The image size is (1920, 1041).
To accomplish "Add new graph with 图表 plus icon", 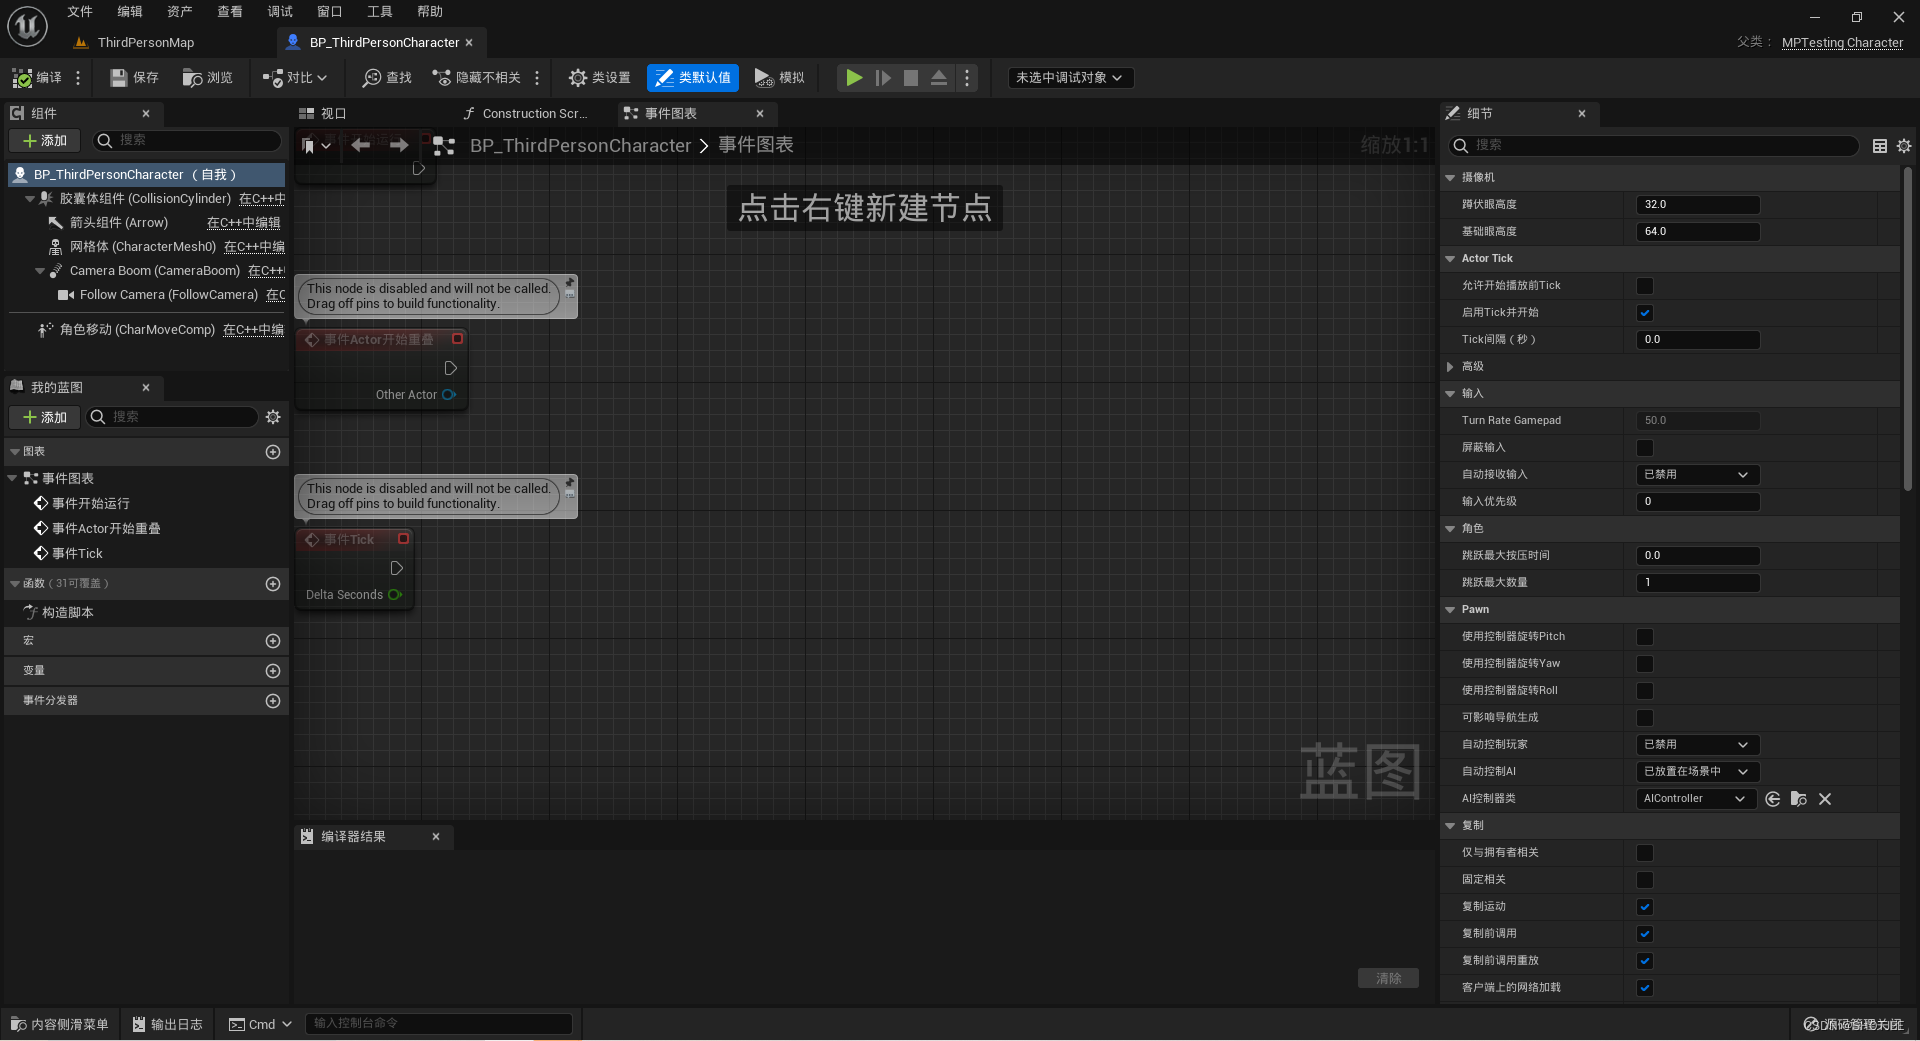I will coord(273,452).
